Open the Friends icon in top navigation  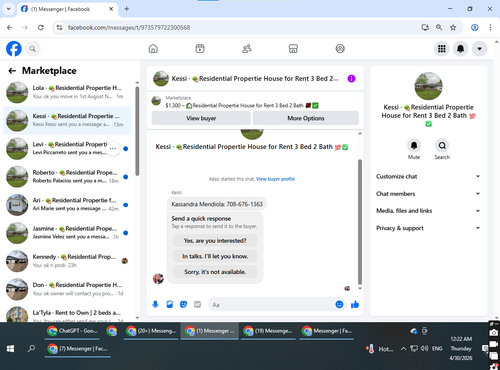click(247, 49)
